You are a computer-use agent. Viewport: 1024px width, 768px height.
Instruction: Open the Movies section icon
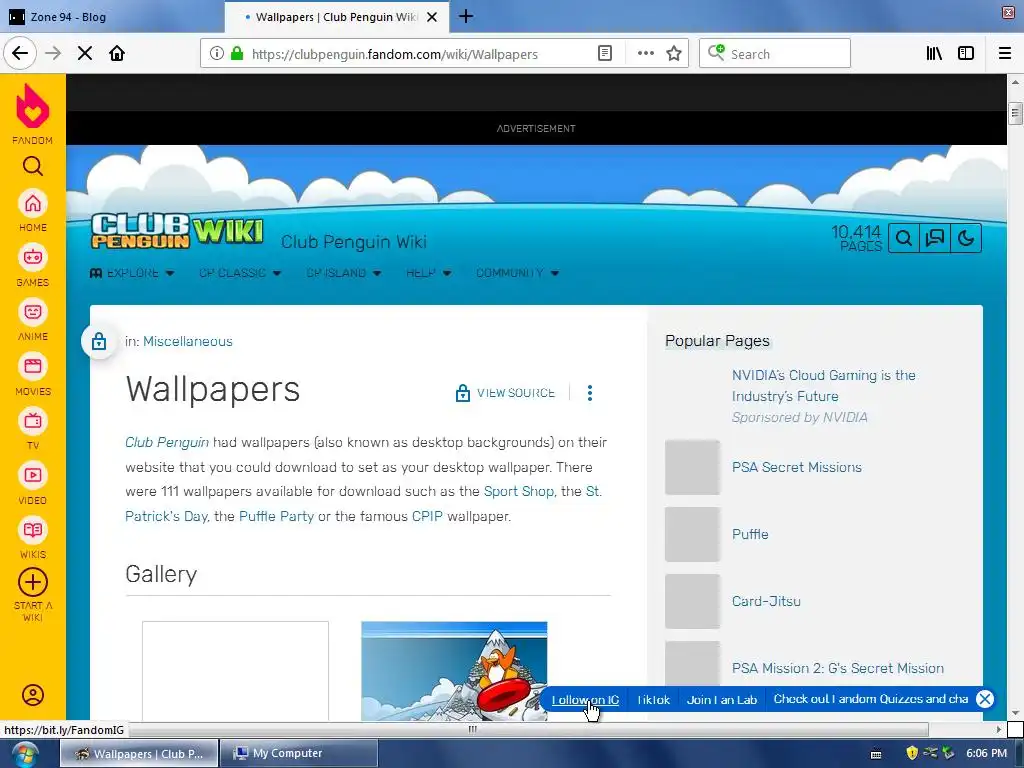[33, 366]
